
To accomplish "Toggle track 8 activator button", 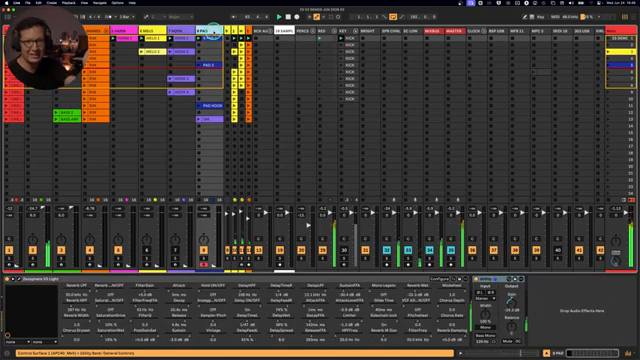I will [x=204, y=250].
